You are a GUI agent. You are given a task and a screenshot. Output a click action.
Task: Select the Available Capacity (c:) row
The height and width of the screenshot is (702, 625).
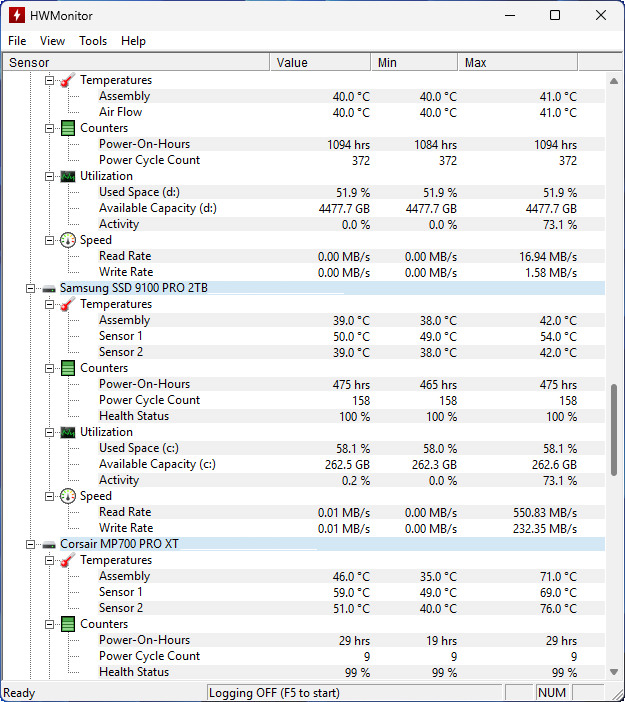tap(351, 464)
